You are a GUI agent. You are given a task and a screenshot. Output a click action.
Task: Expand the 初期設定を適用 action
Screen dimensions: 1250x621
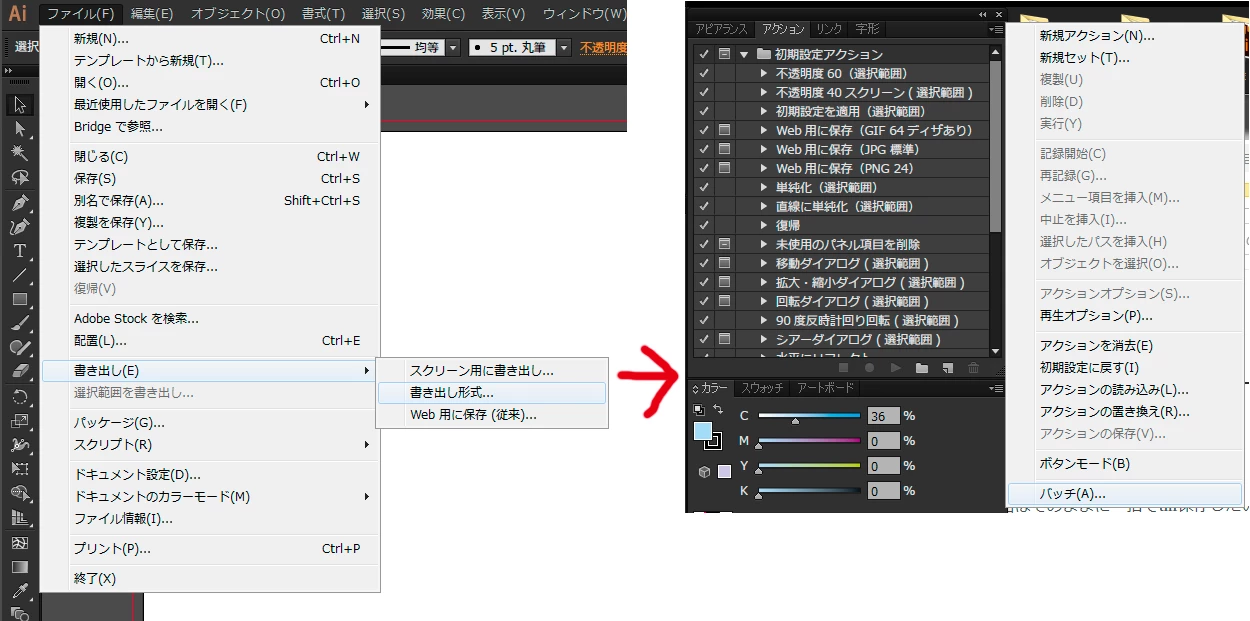click(x=763, y=111)
